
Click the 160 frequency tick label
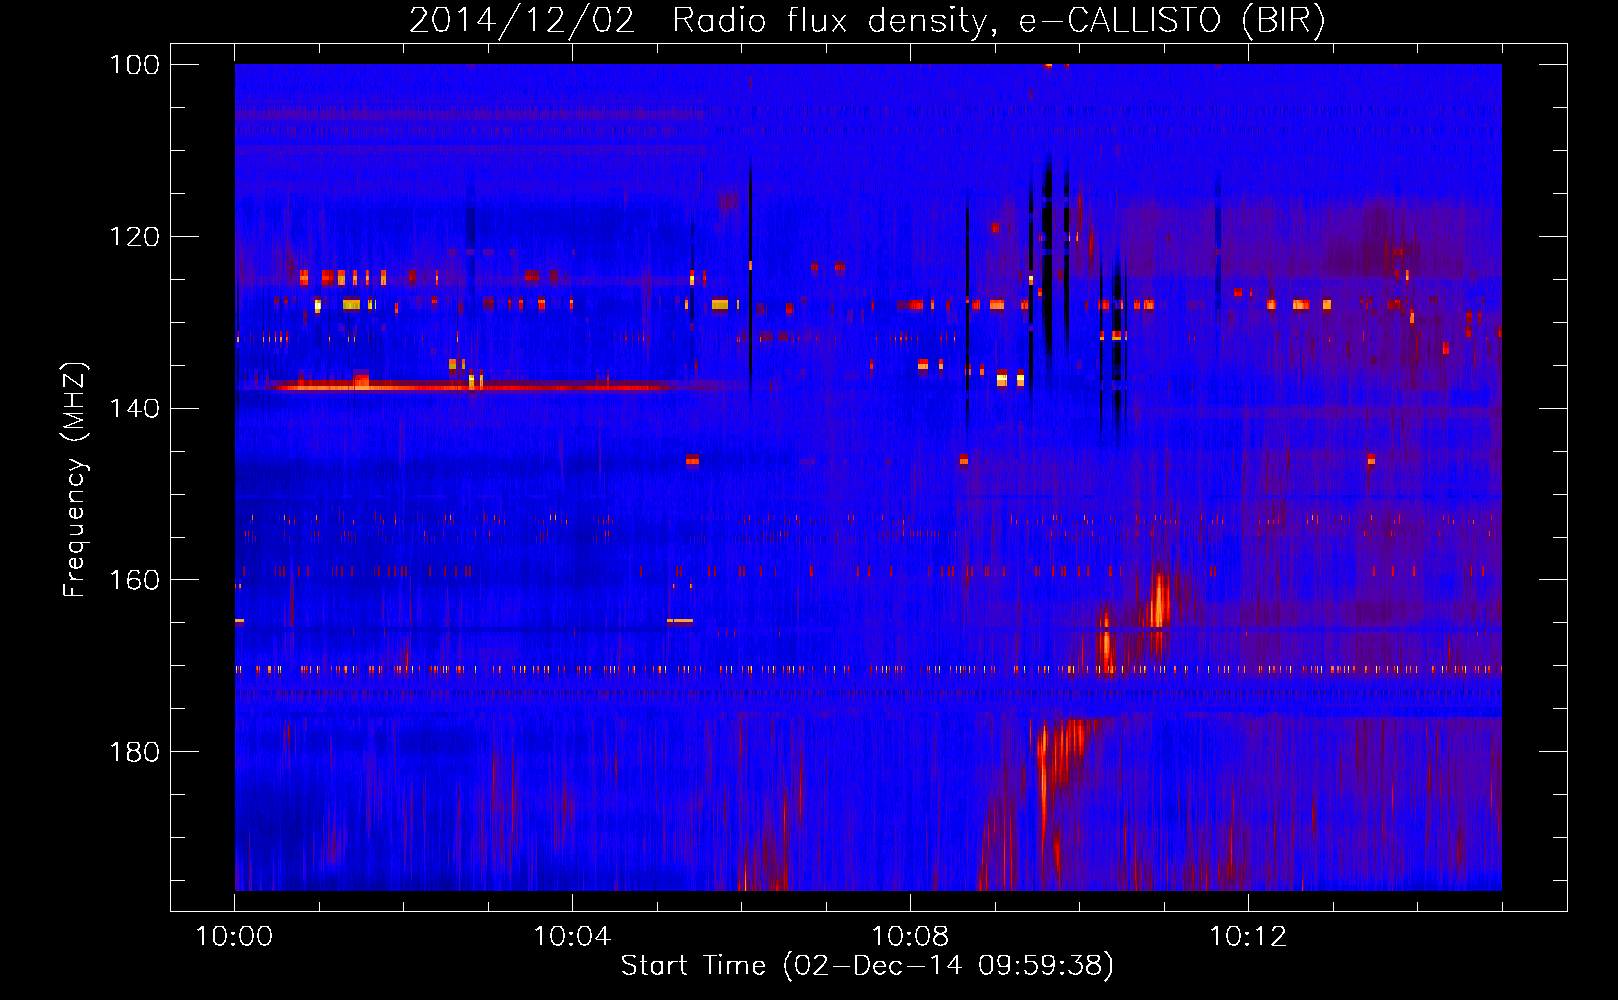135,580
